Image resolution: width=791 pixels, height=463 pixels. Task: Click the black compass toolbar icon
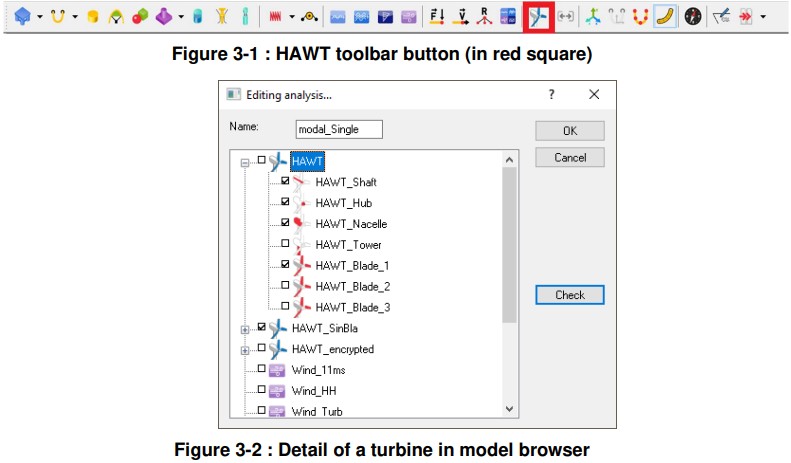pos(691,17)
